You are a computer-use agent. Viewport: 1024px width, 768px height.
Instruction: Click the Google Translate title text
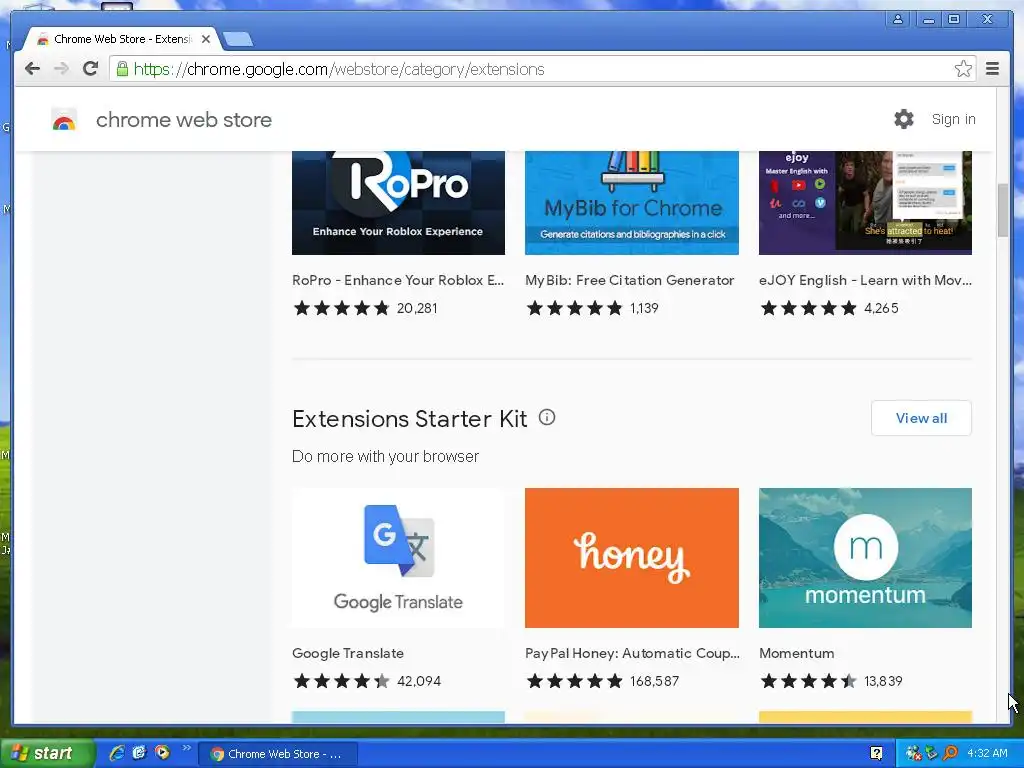point(347,653)
